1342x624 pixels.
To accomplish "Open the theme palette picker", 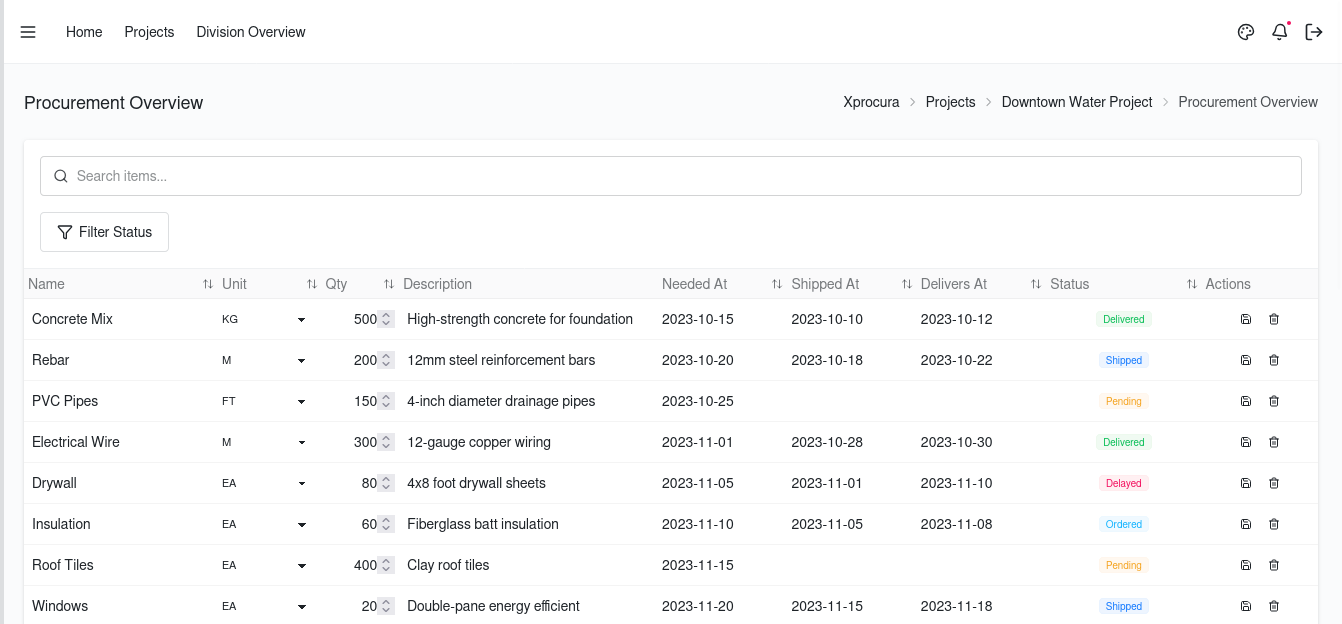I will (1245, 32).
